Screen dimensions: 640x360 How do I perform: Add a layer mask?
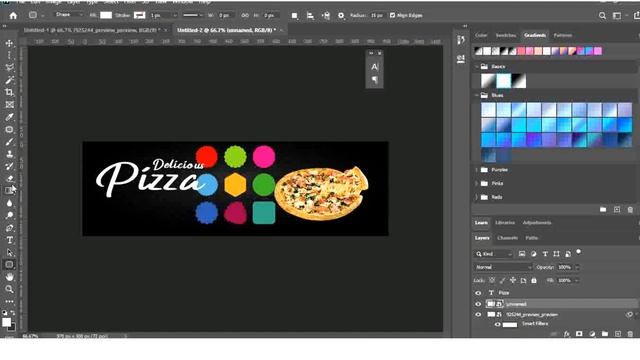(579, 334)
